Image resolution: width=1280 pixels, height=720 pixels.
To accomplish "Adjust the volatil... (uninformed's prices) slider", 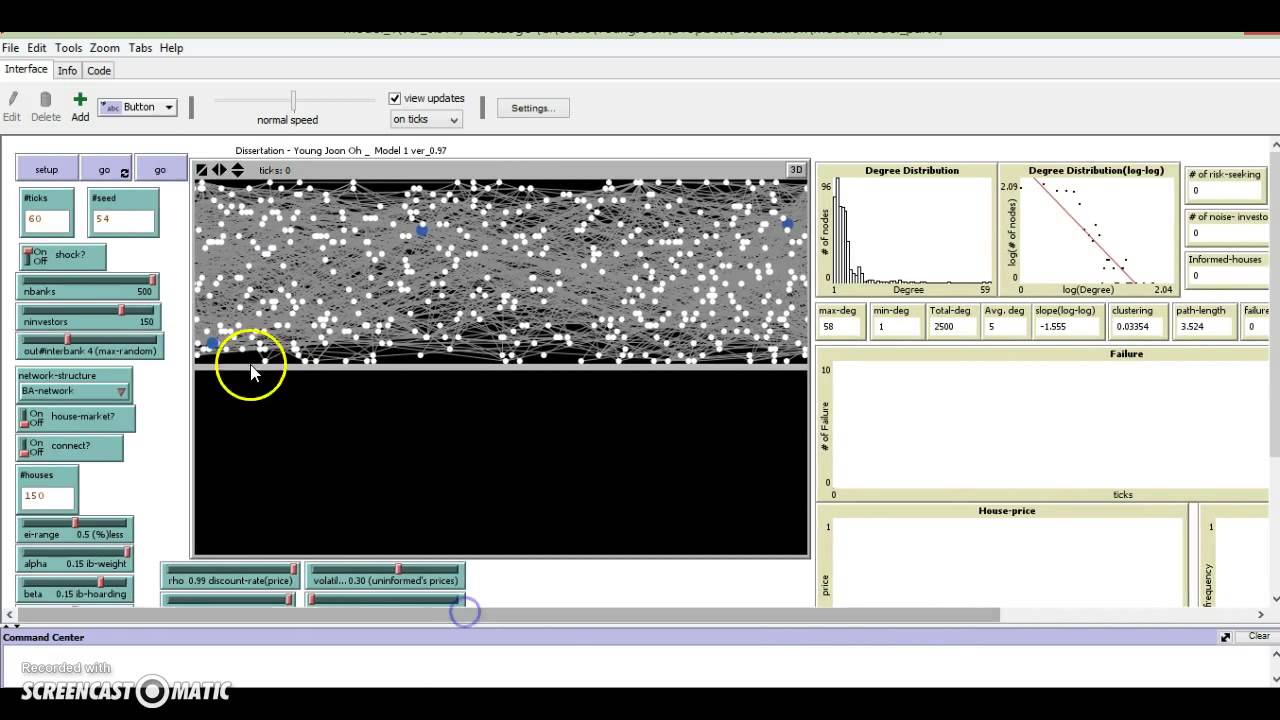I will 384,575.
